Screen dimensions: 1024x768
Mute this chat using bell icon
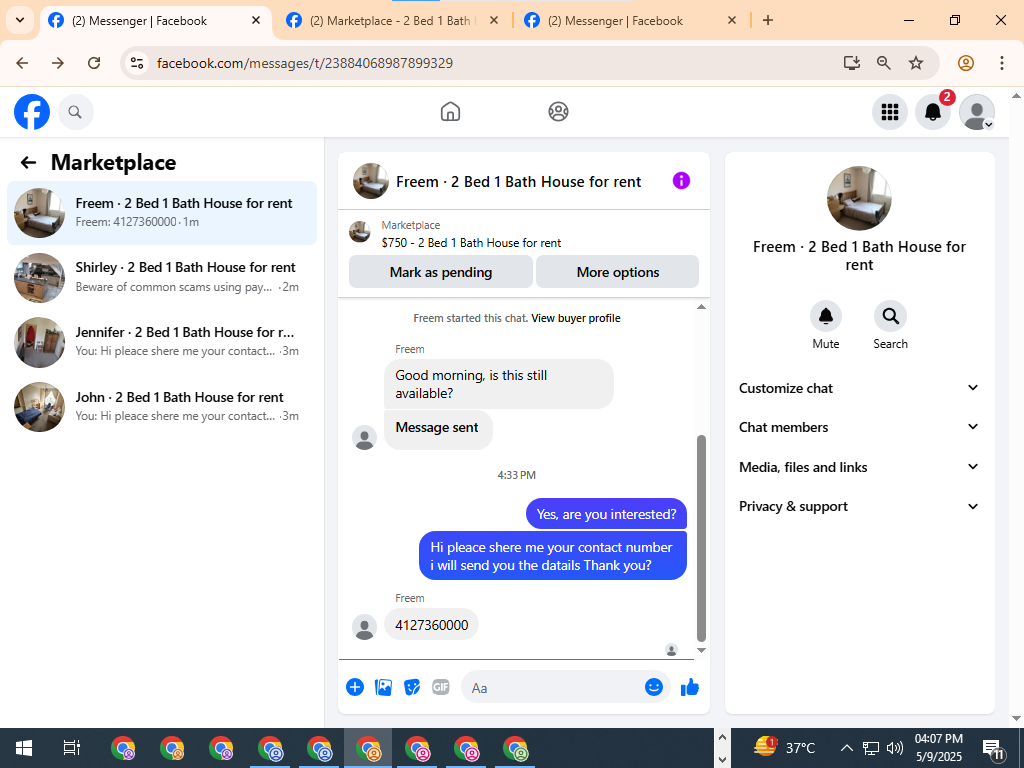(825, 317)
